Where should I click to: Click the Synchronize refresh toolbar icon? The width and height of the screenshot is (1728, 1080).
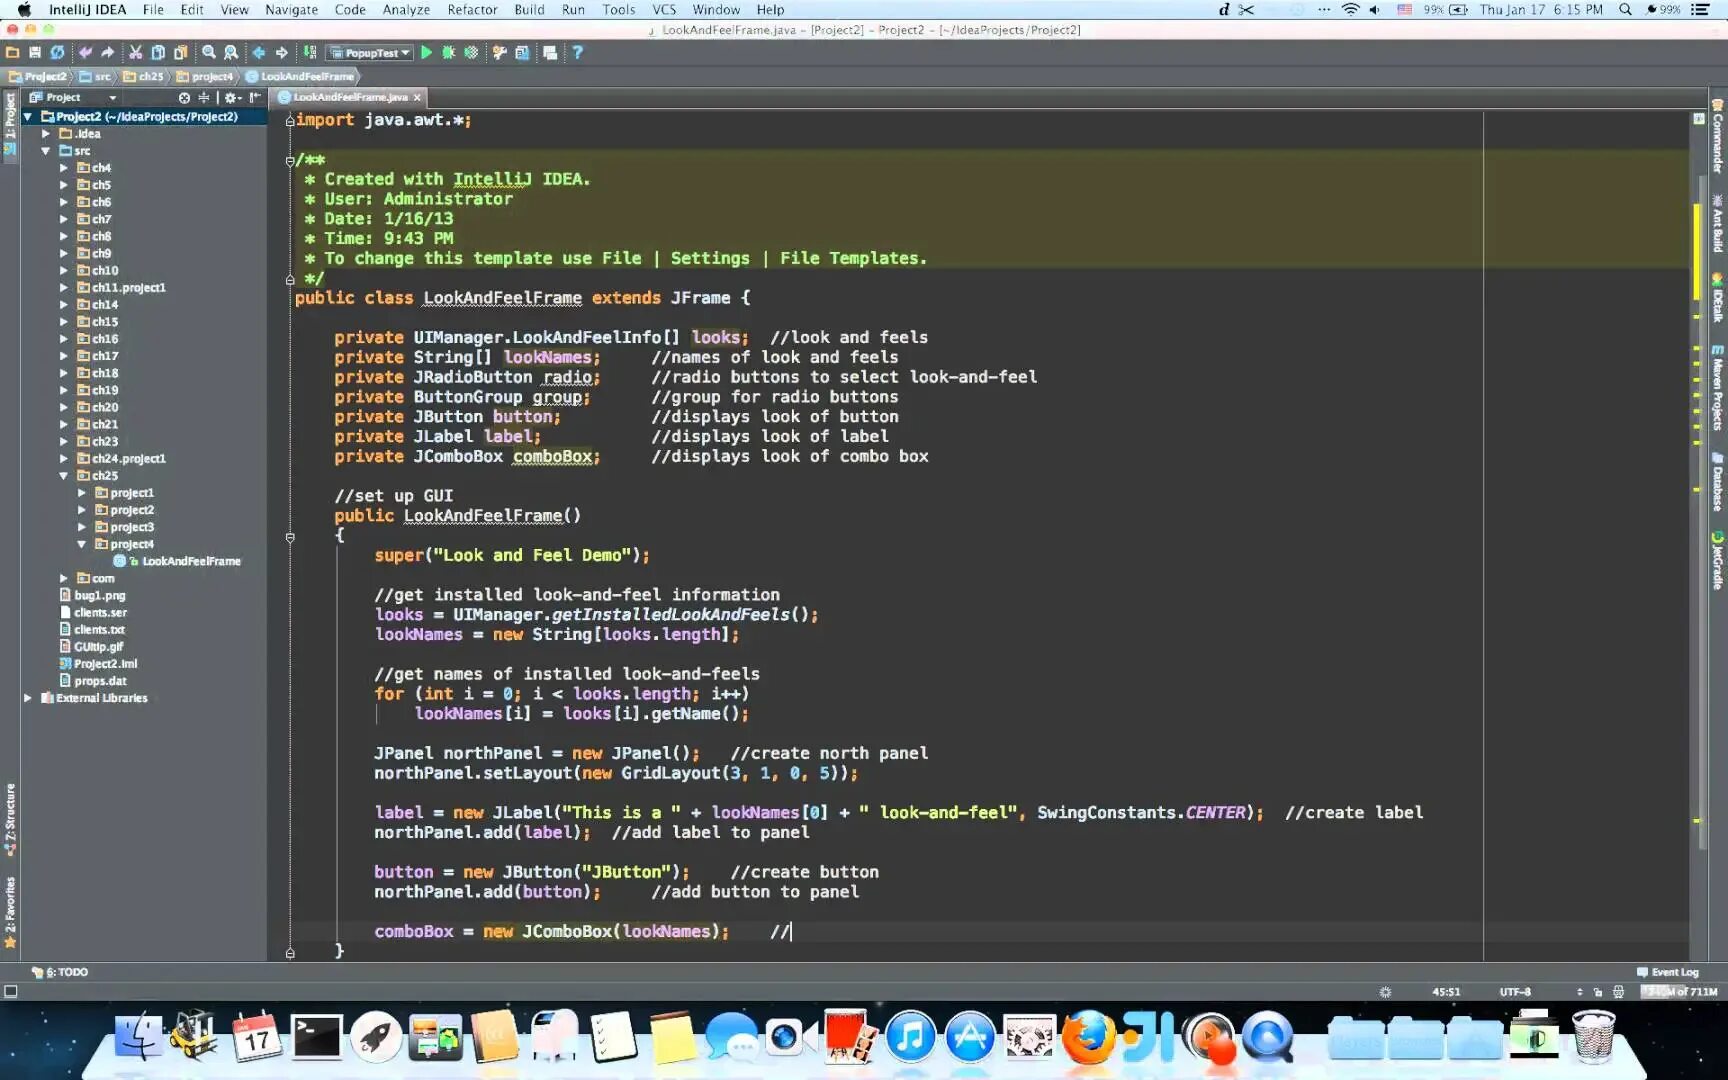pyautogui.click(x=57, y=53)
